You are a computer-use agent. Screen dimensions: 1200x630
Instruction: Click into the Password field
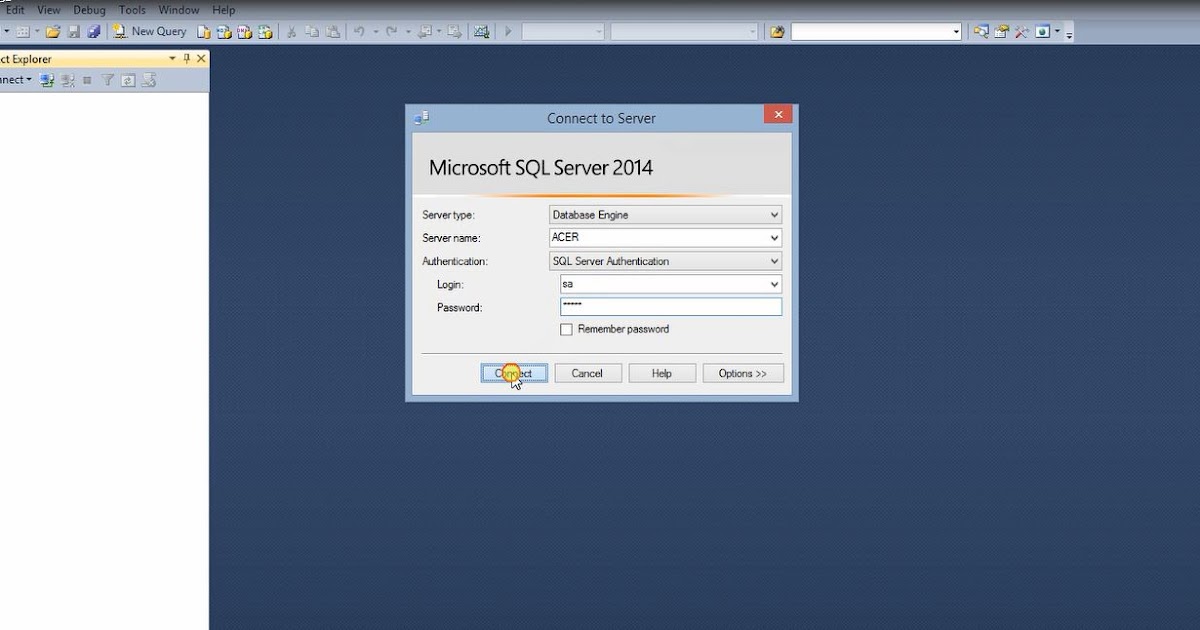pos(671,307)
